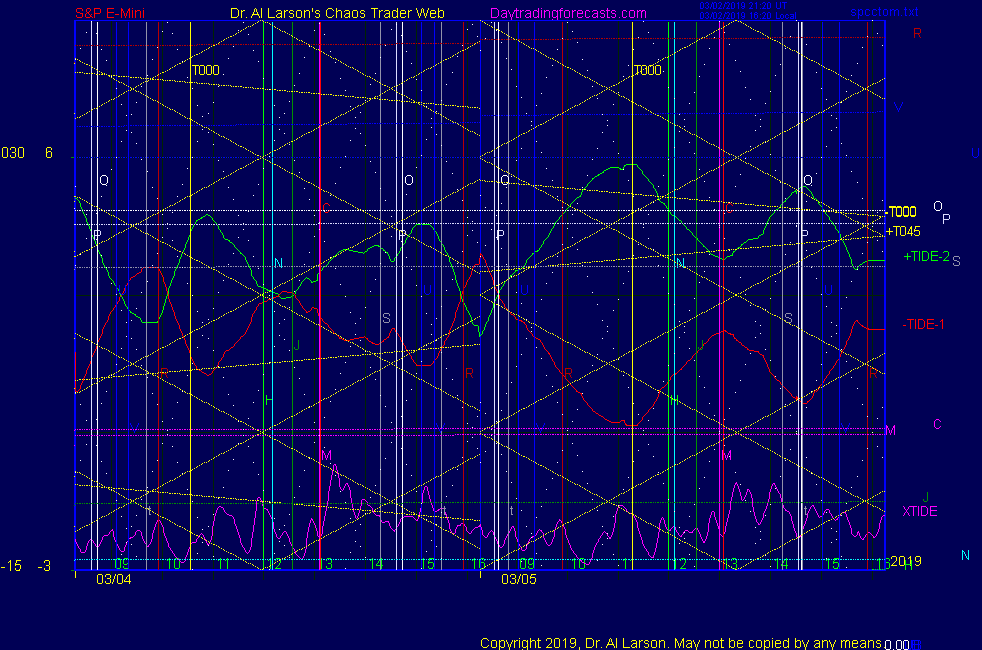
Task: Click the 03/04 date marker on axis
Action: coord(113,578)
